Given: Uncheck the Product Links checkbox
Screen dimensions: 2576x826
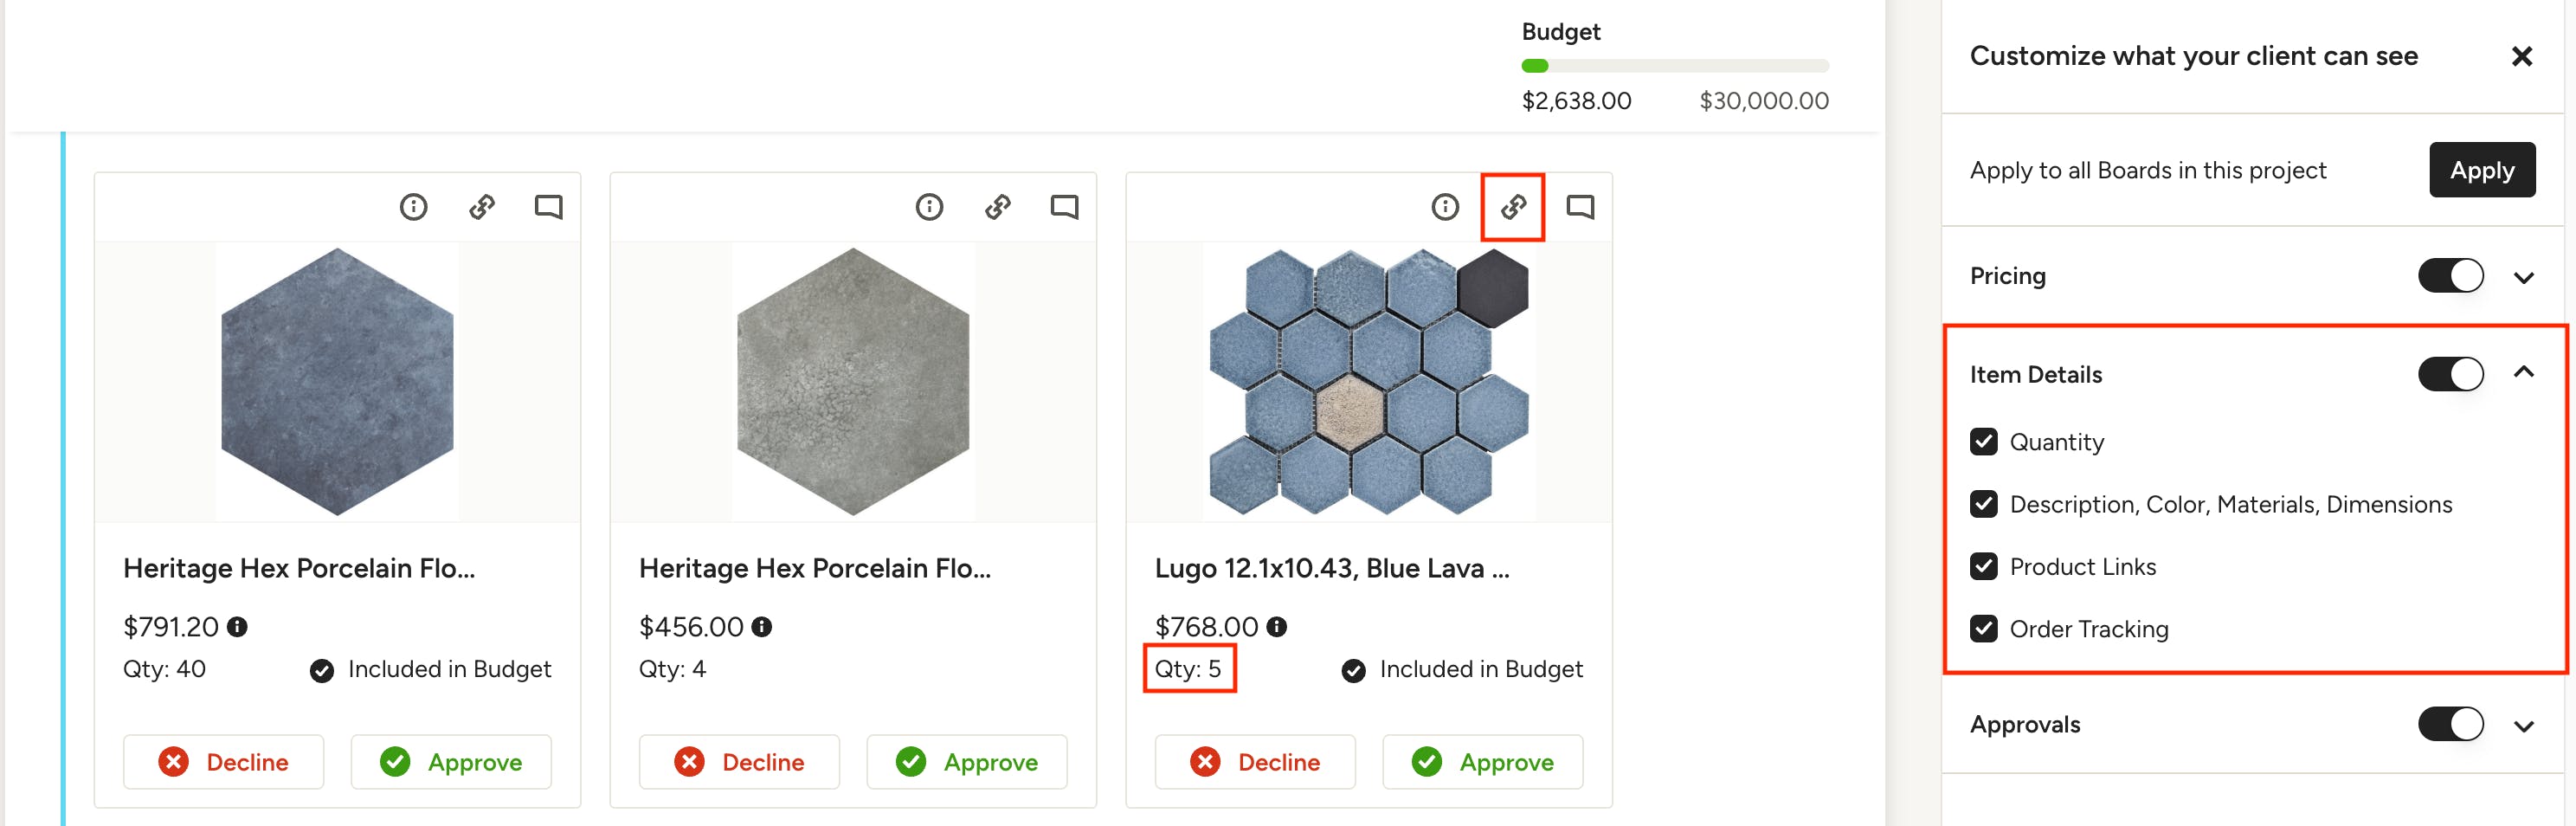Looking at the screenshot, I should [x=1984, y=567].
